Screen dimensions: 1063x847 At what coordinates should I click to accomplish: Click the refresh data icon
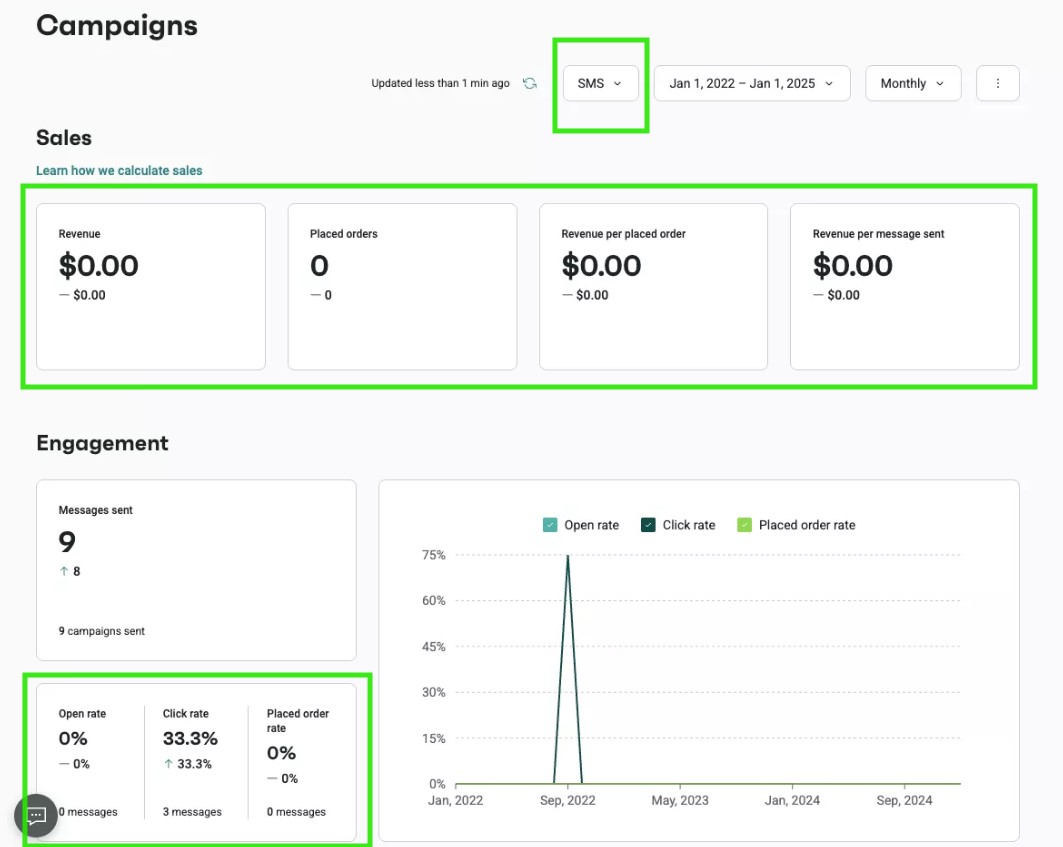pyautogui.click(x=530, y=83)
